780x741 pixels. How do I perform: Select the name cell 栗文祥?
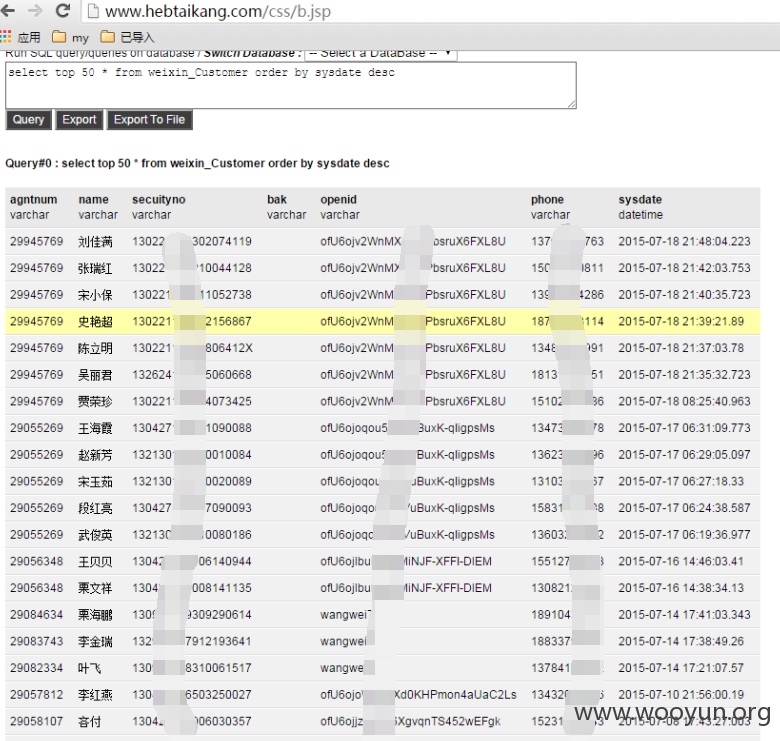pyautogui.click(x=95, y=588)
